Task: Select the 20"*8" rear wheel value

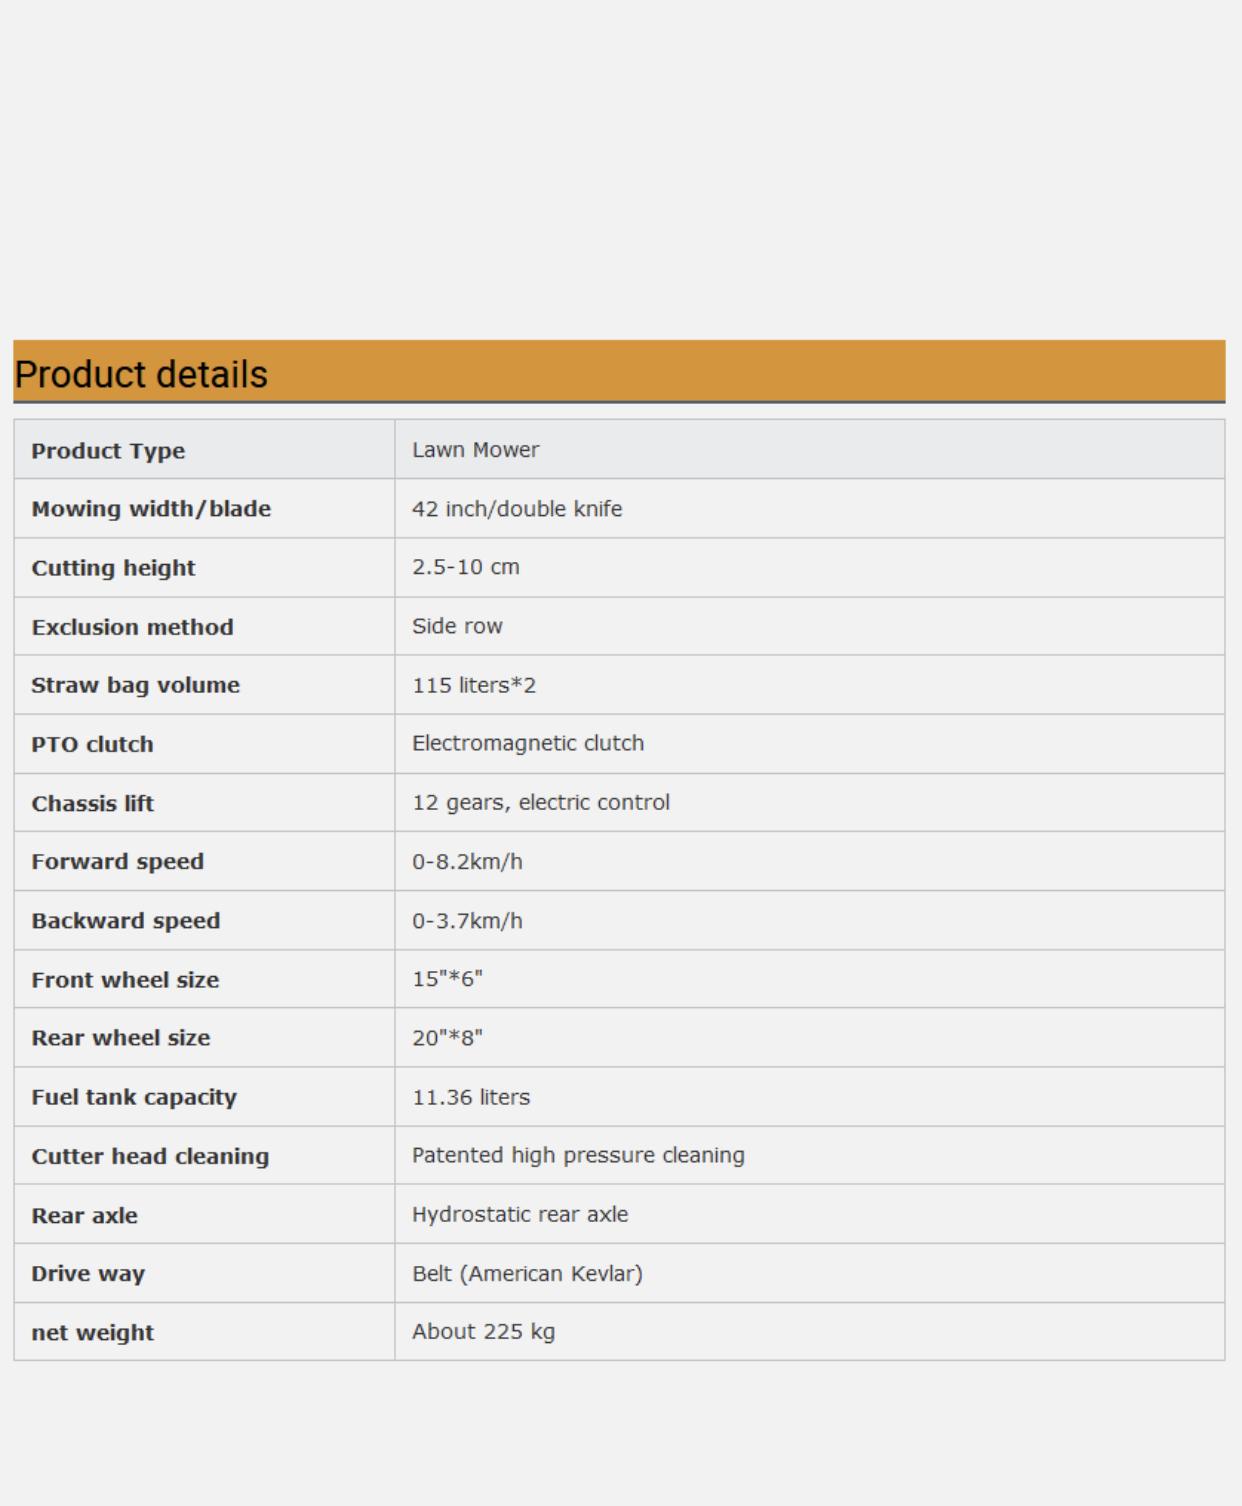Action: tap(447, 1037)
